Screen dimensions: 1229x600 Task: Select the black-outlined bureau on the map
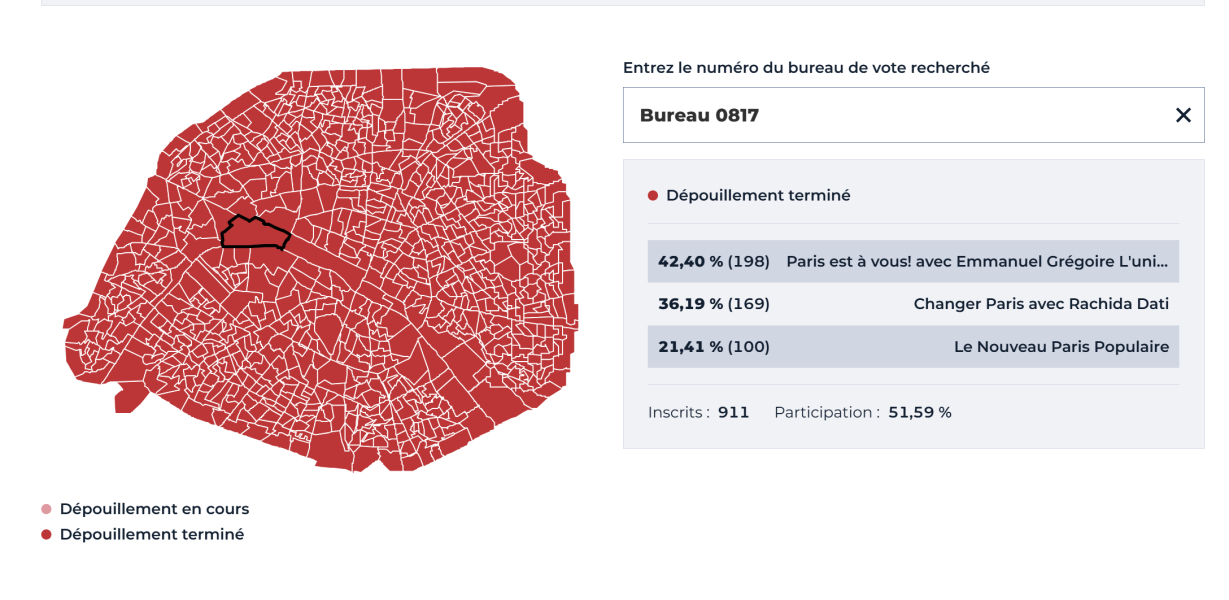point(255,234)
